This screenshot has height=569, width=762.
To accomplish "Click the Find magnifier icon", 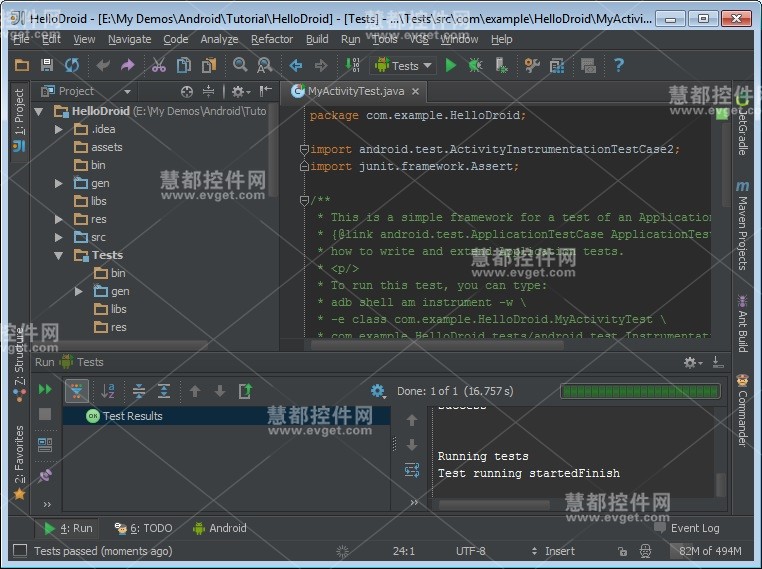I will [240, 65].
